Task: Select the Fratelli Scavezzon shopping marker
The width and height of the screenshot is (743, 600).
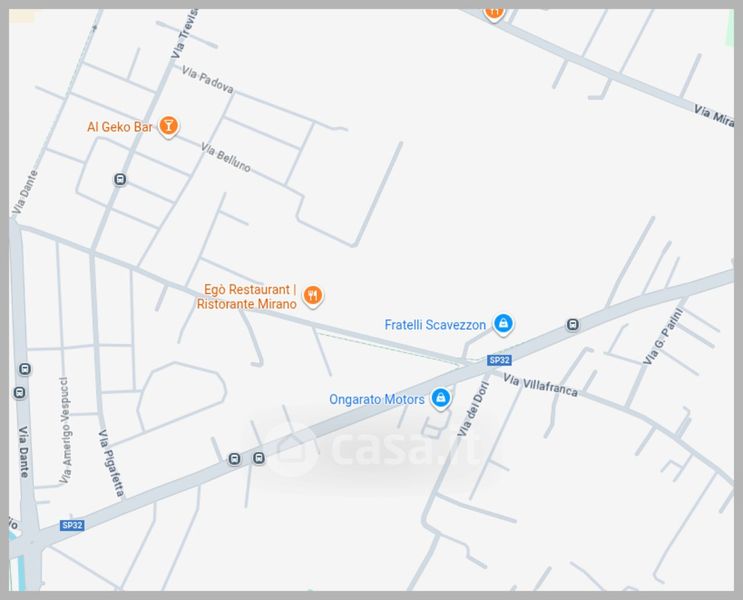Action: (503, 324)
